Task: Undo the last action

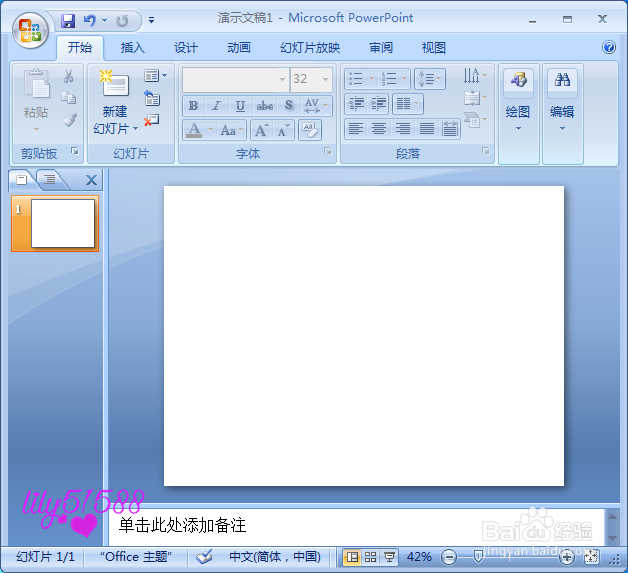Action: pos(90,20)
